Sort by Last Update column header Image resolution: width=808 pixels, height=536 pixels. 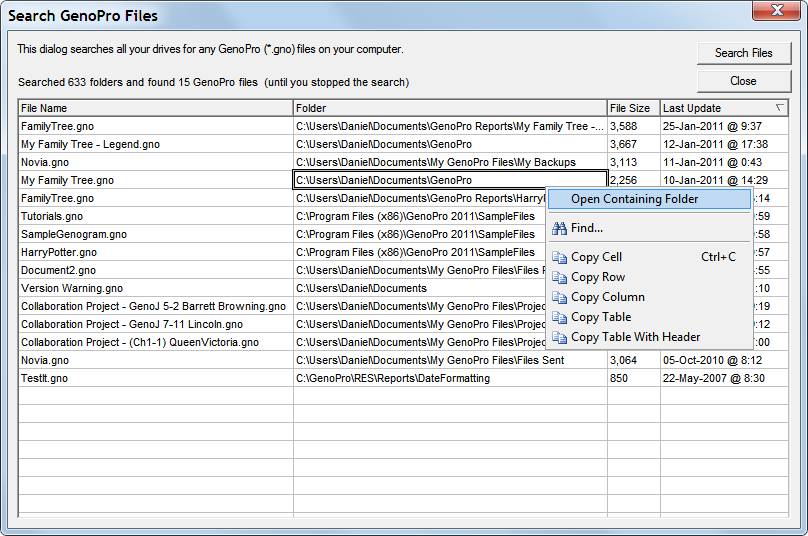724,108
